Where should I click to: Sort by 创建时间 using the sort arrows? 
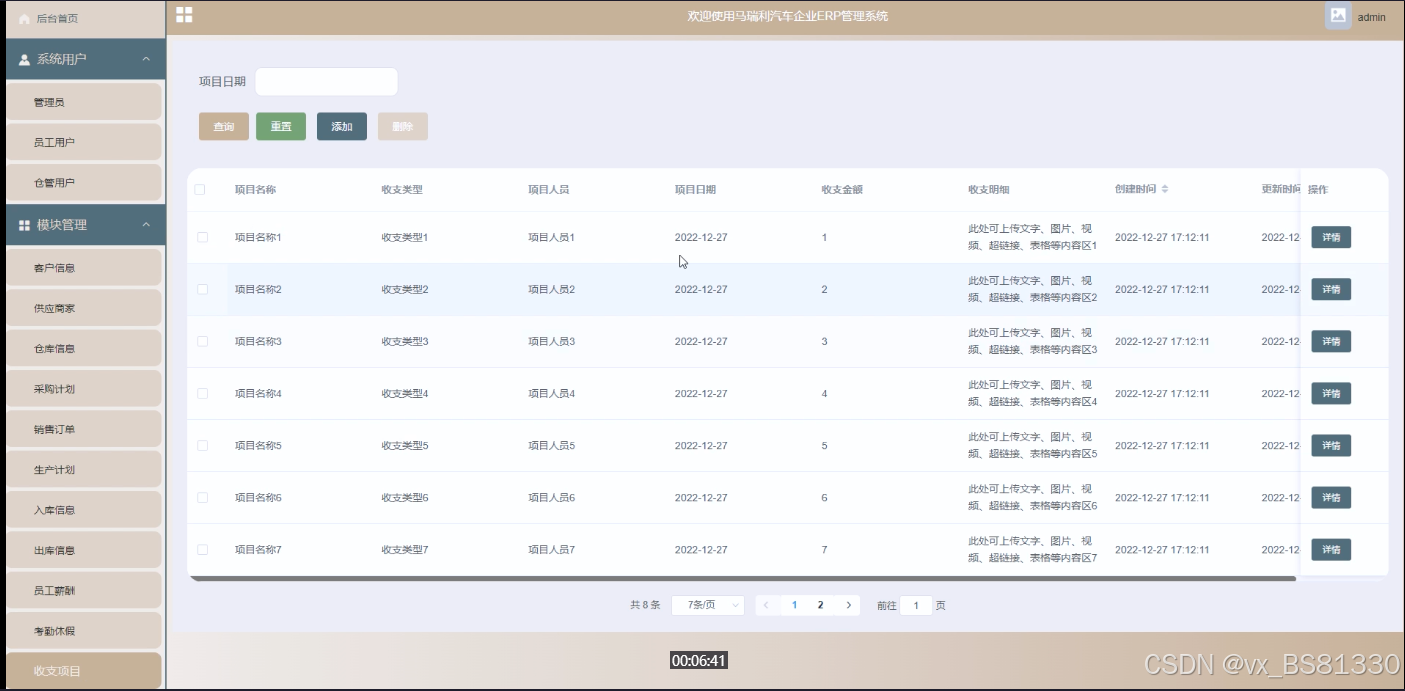point(1164,189)
